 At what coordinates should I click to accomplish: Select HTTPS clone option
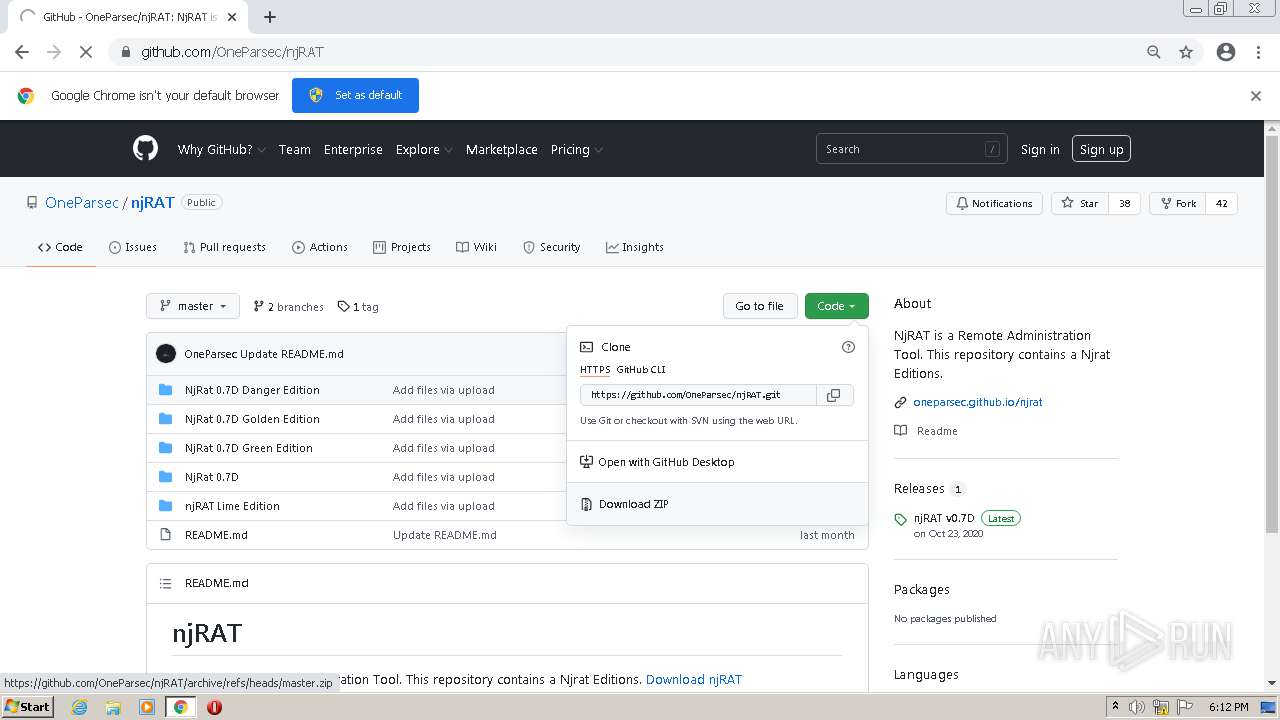[x=595, y=370]
